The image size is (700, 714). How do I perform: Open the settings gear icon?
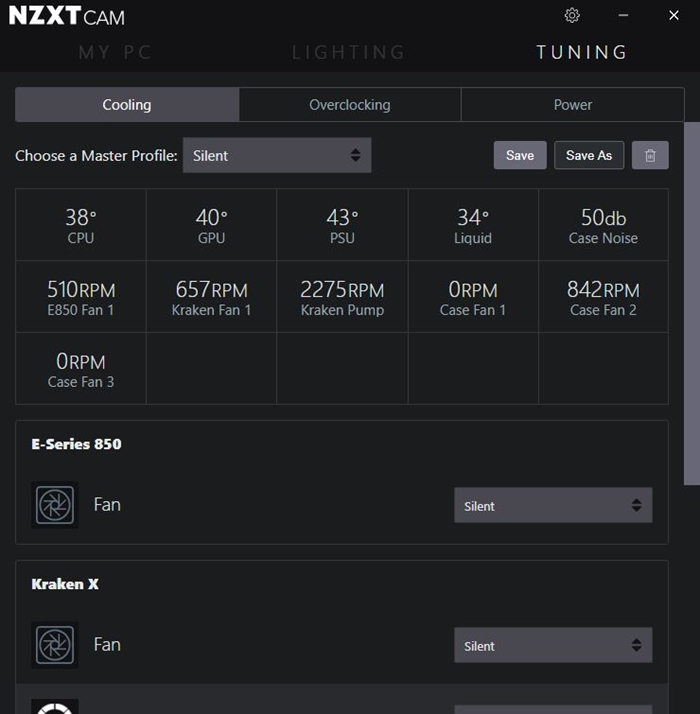tap(572, 15)
